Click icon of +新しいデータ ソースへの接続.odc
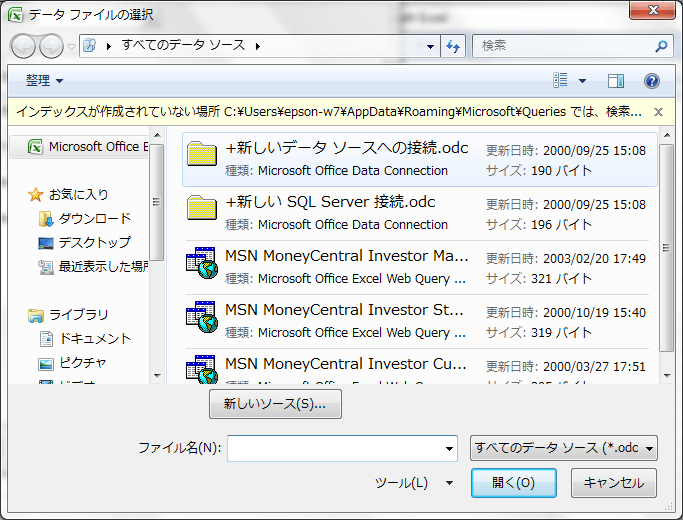The width and height of the screenshot is (683, 520). pyautogui.click(x=202, y=154)
